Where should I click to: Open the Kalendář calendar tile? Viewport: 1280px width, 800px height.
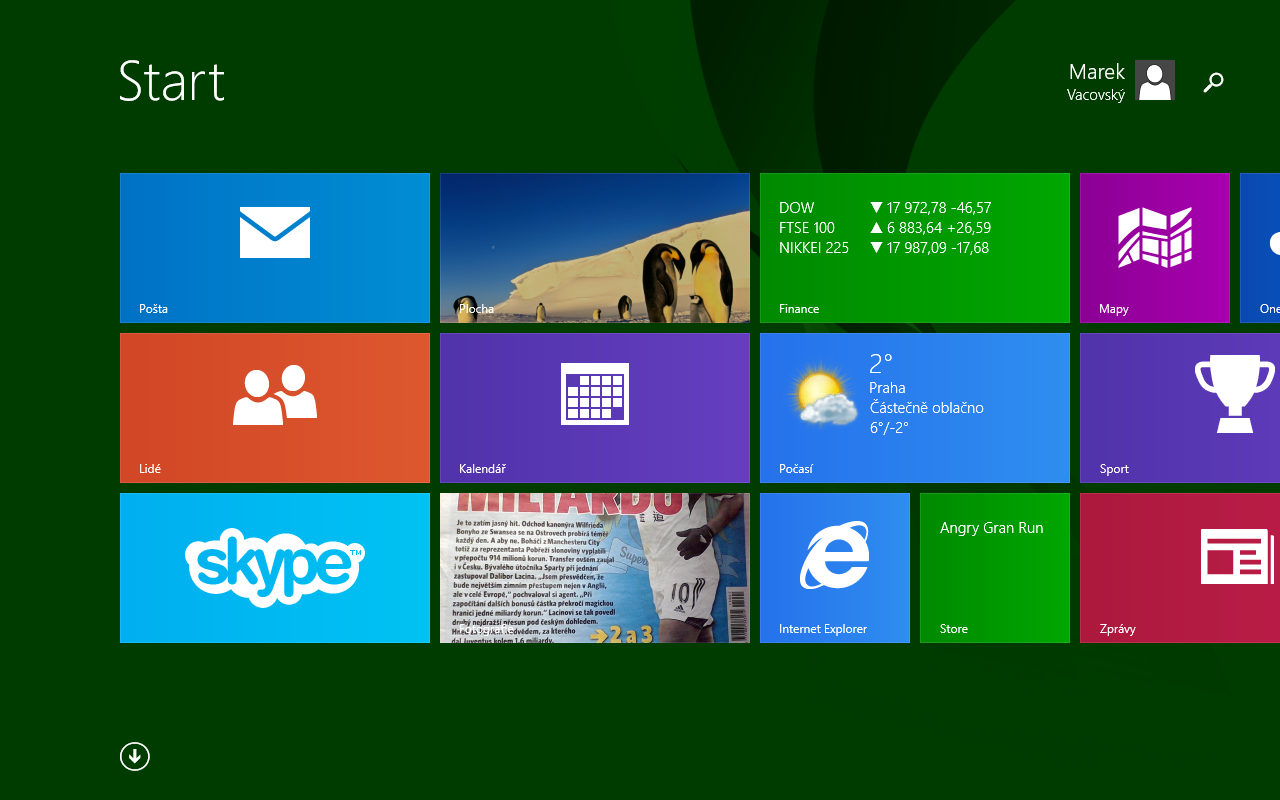coord(595,408)
